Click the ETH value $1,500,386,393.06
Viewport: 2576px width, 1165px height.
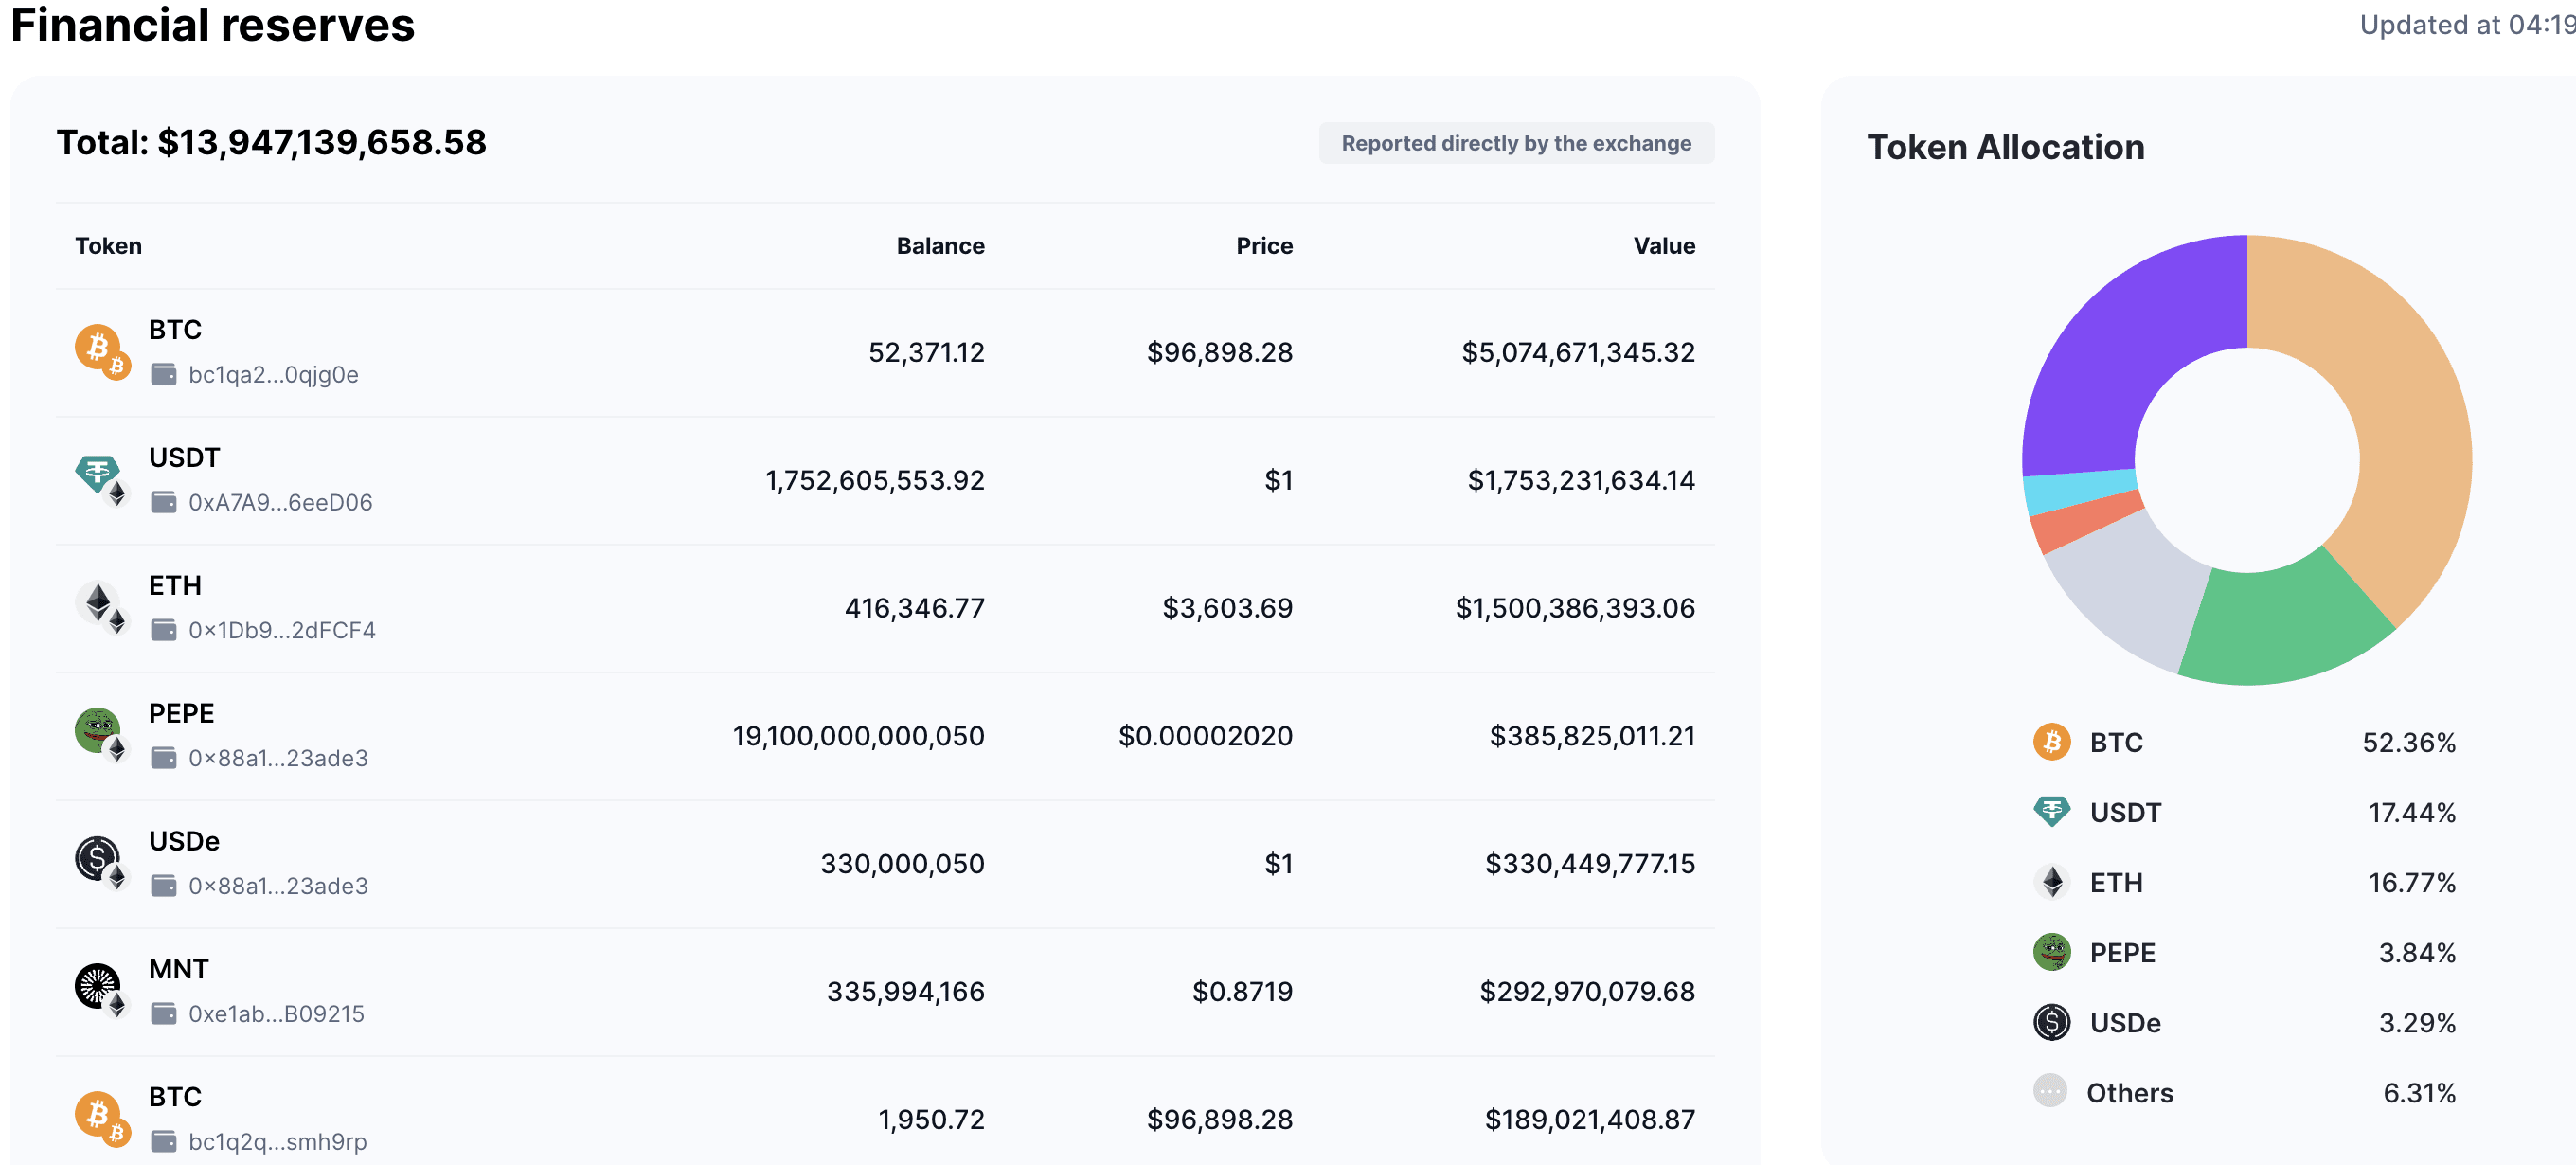(1575, 608)
